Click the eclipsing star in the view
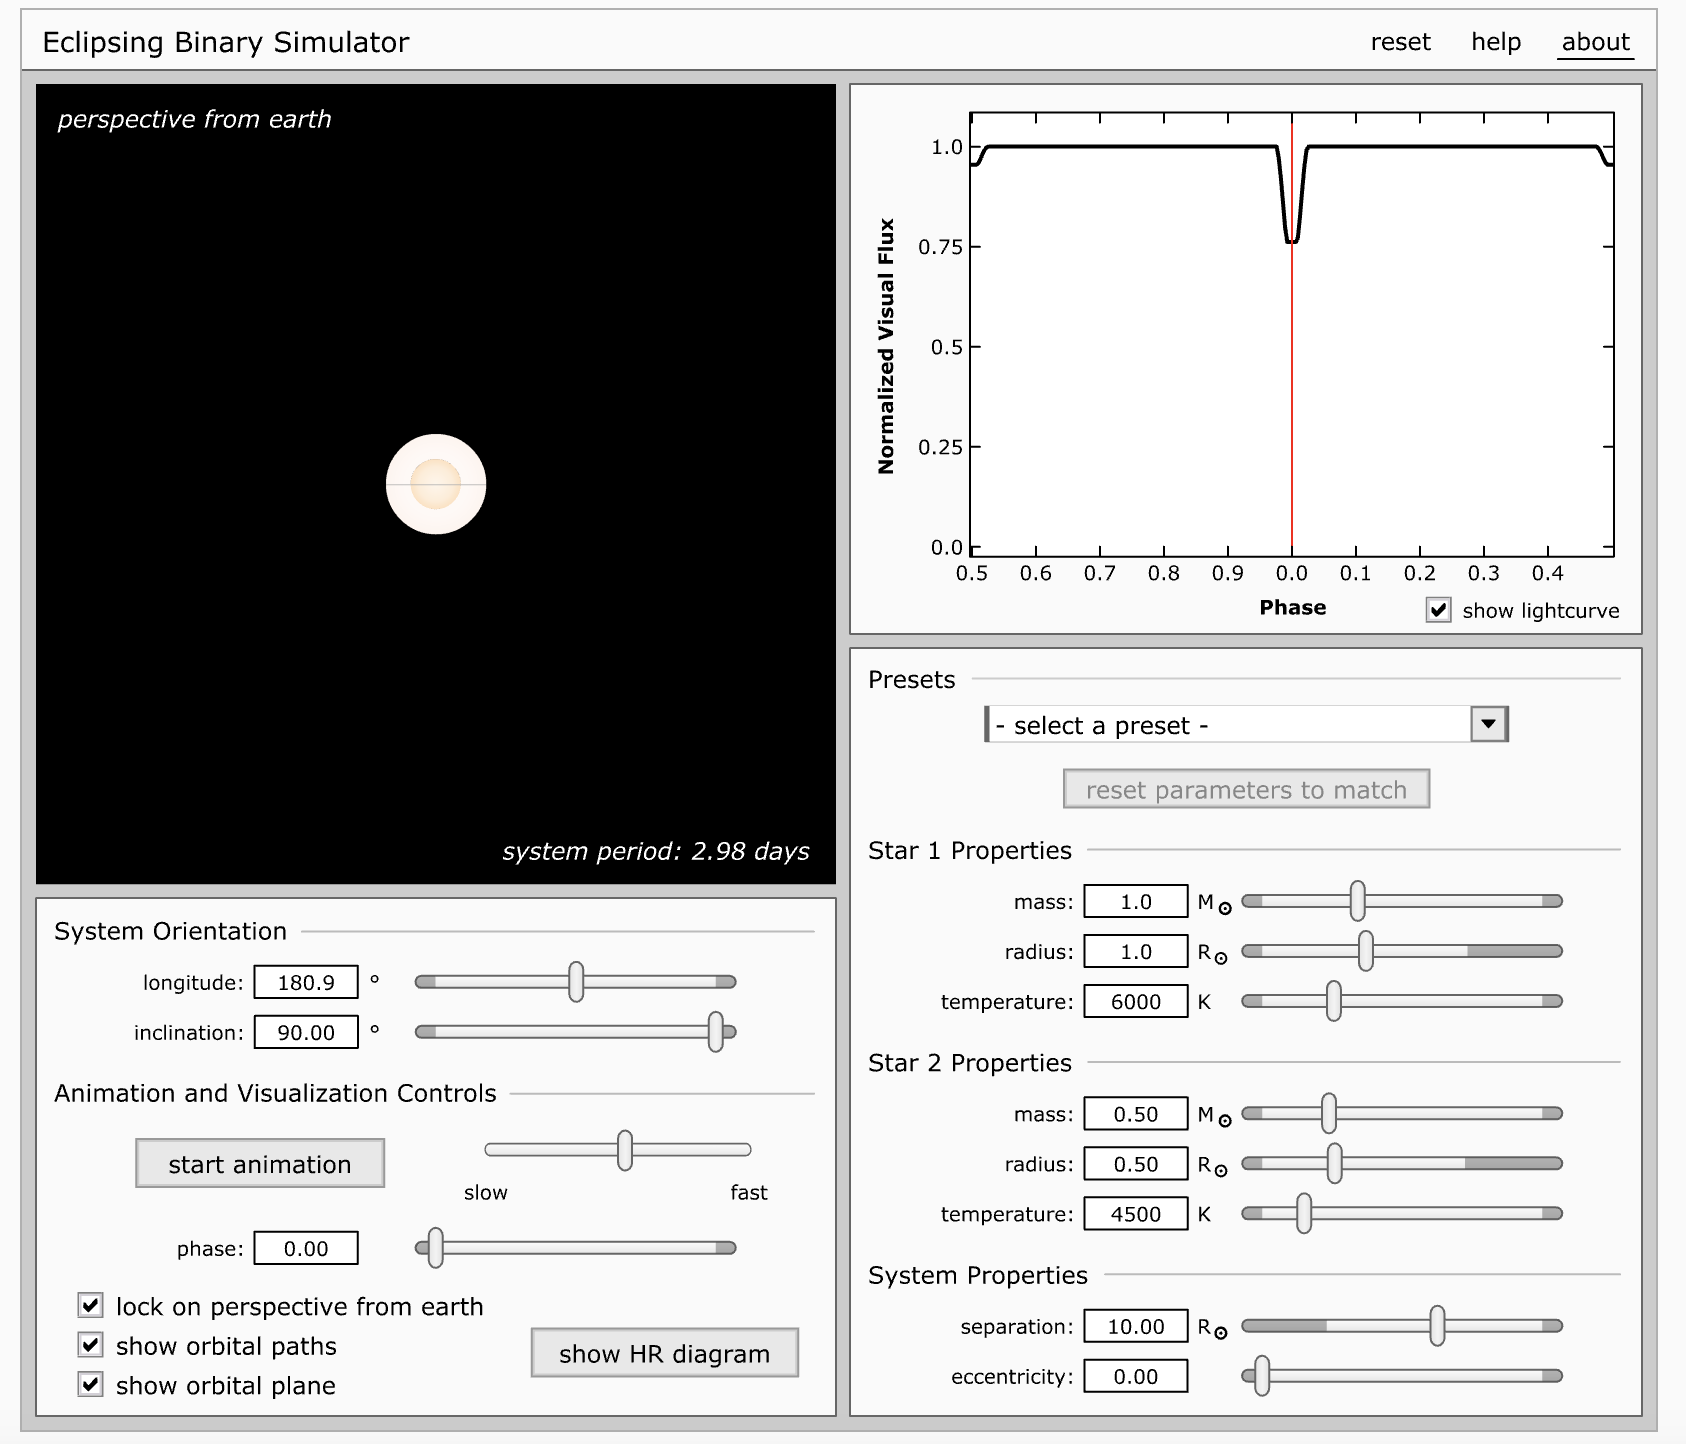1686x1444 pixels. 436,484
